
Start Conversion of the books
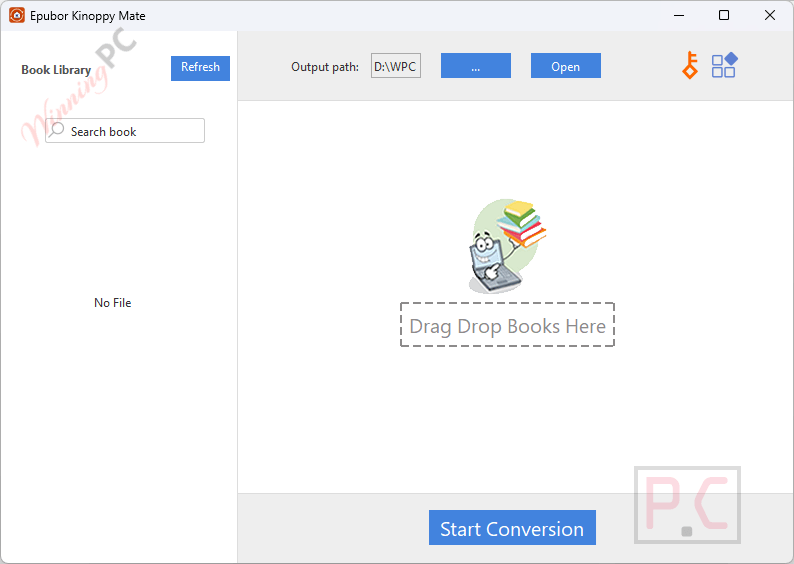pyautogui.click(x=512, y=528)
